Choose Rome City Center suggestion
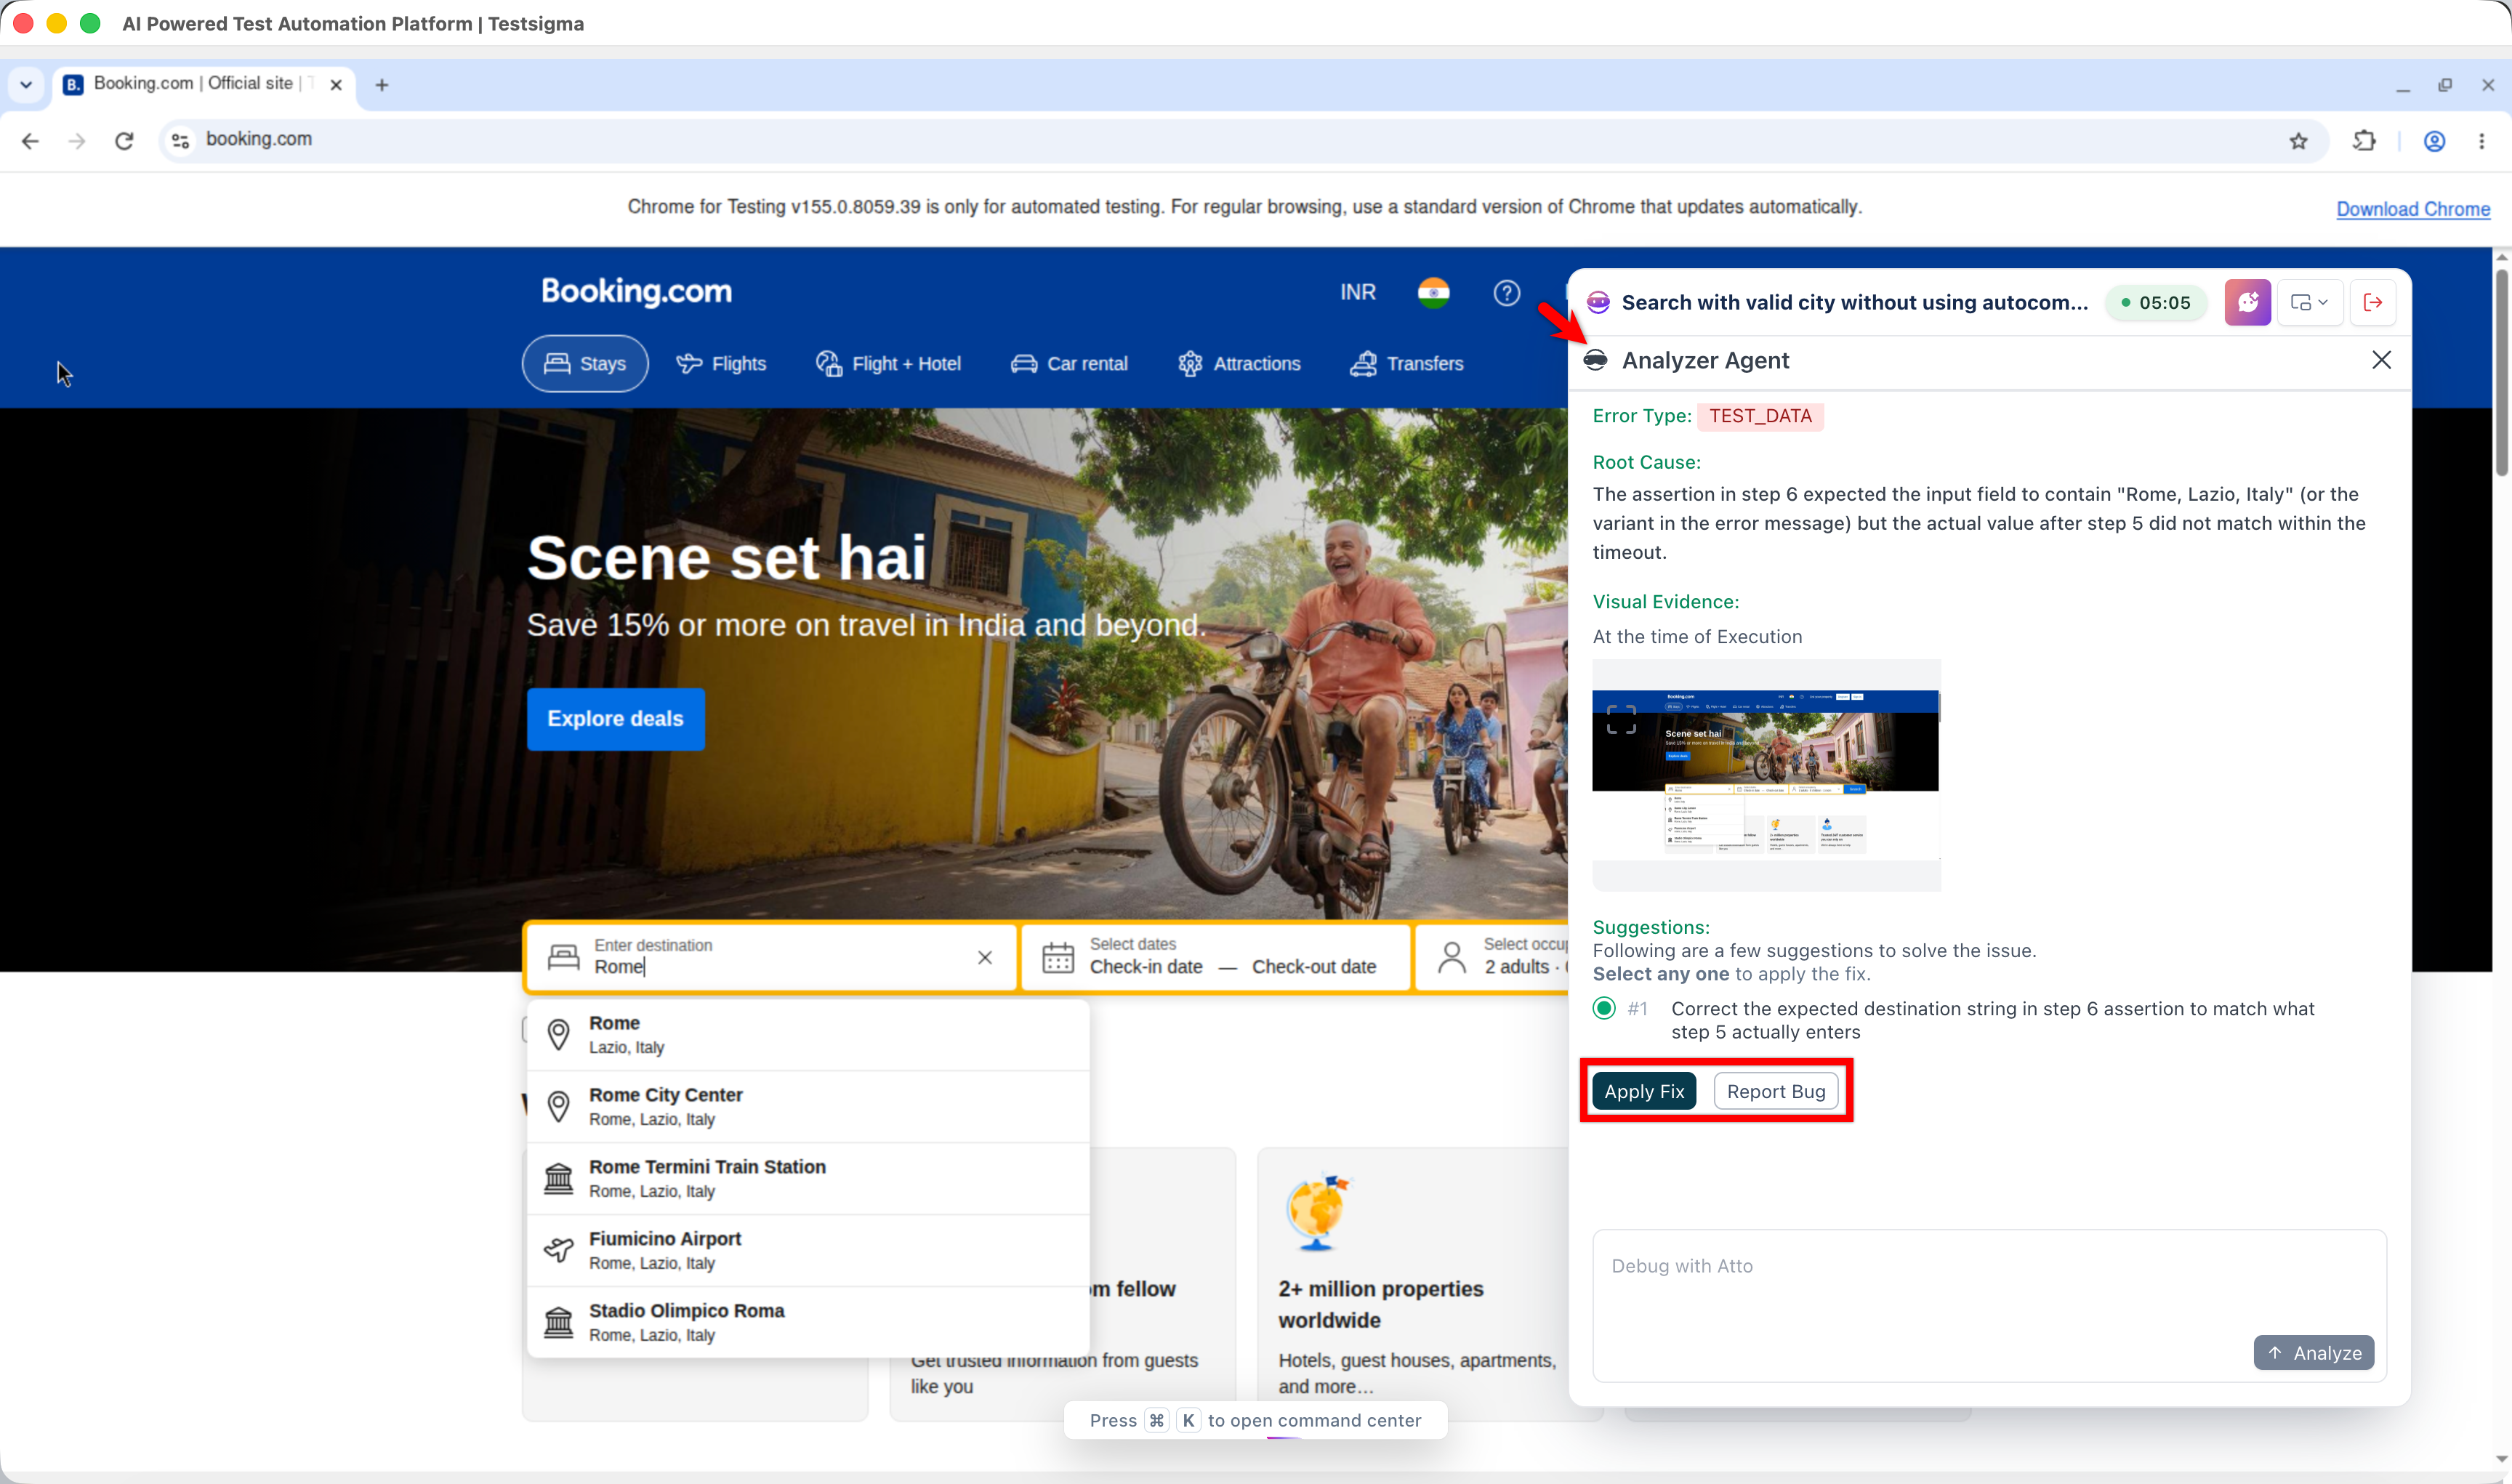 pos(808,1106)
